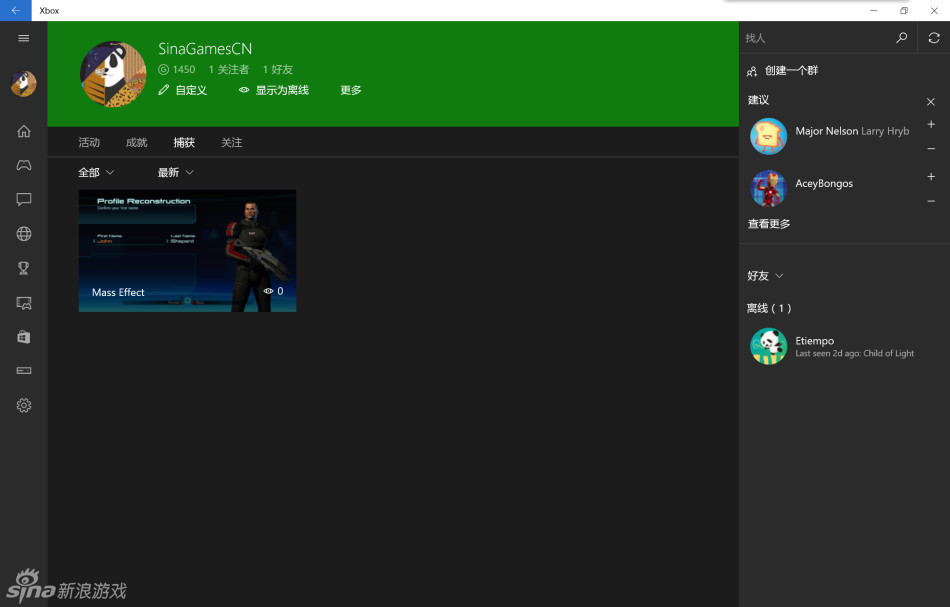950x607 pixels.
Task: Click the 找人 search input field
Action: 815,38
